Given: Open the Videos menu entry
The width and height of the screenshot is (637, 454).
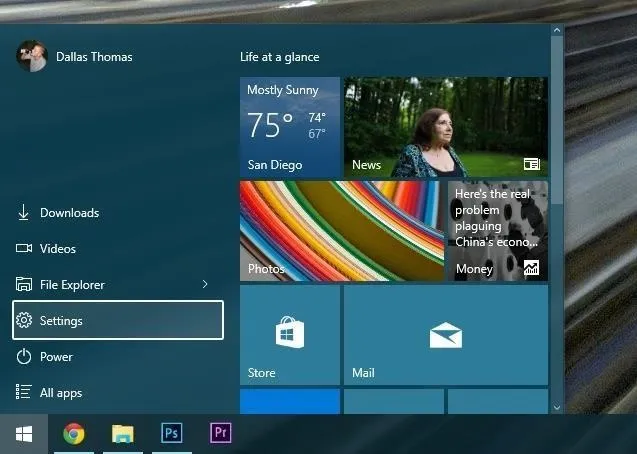Looking at the screenshot, I should click(118, 249).
